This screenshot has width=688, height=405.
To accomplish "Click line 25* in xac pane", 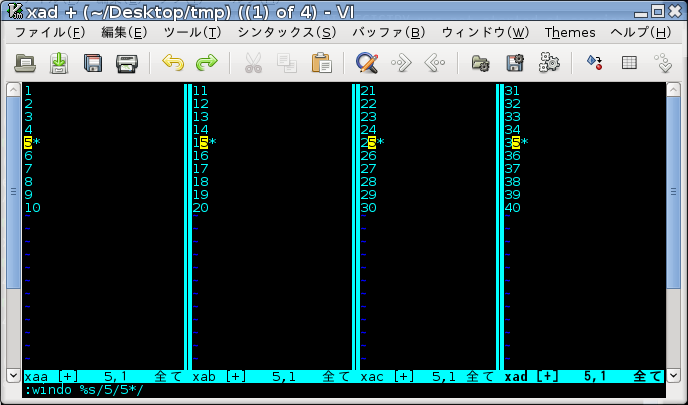I will pos(373,143).
